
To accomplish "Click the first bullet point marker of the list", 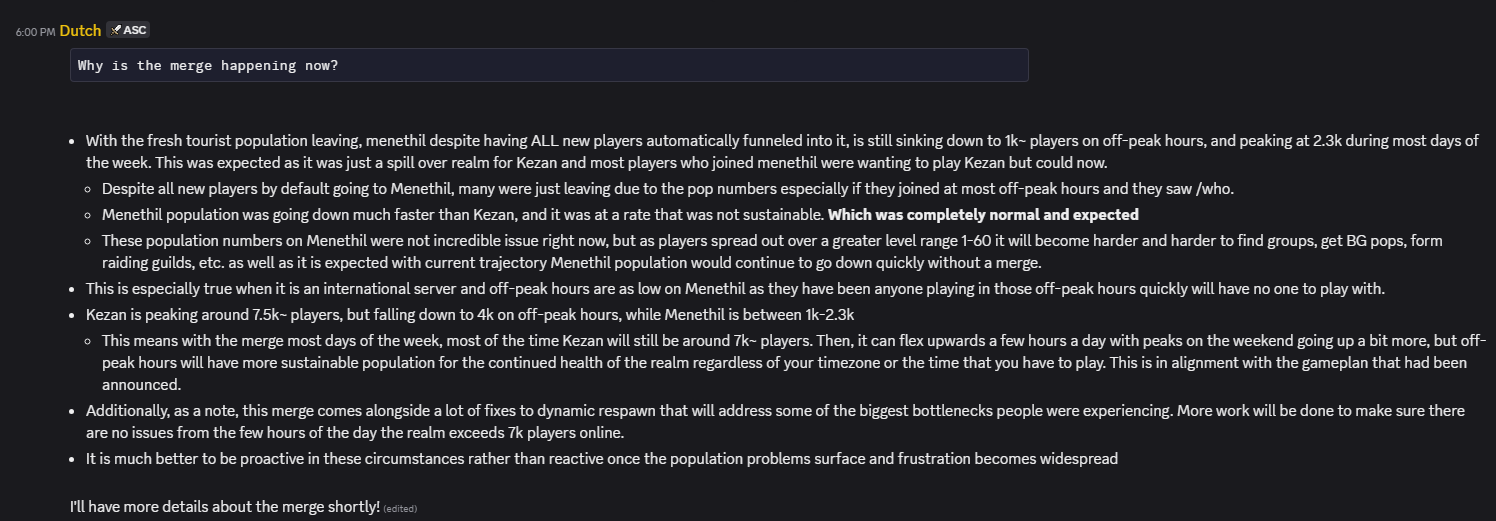I will (74, 141).
